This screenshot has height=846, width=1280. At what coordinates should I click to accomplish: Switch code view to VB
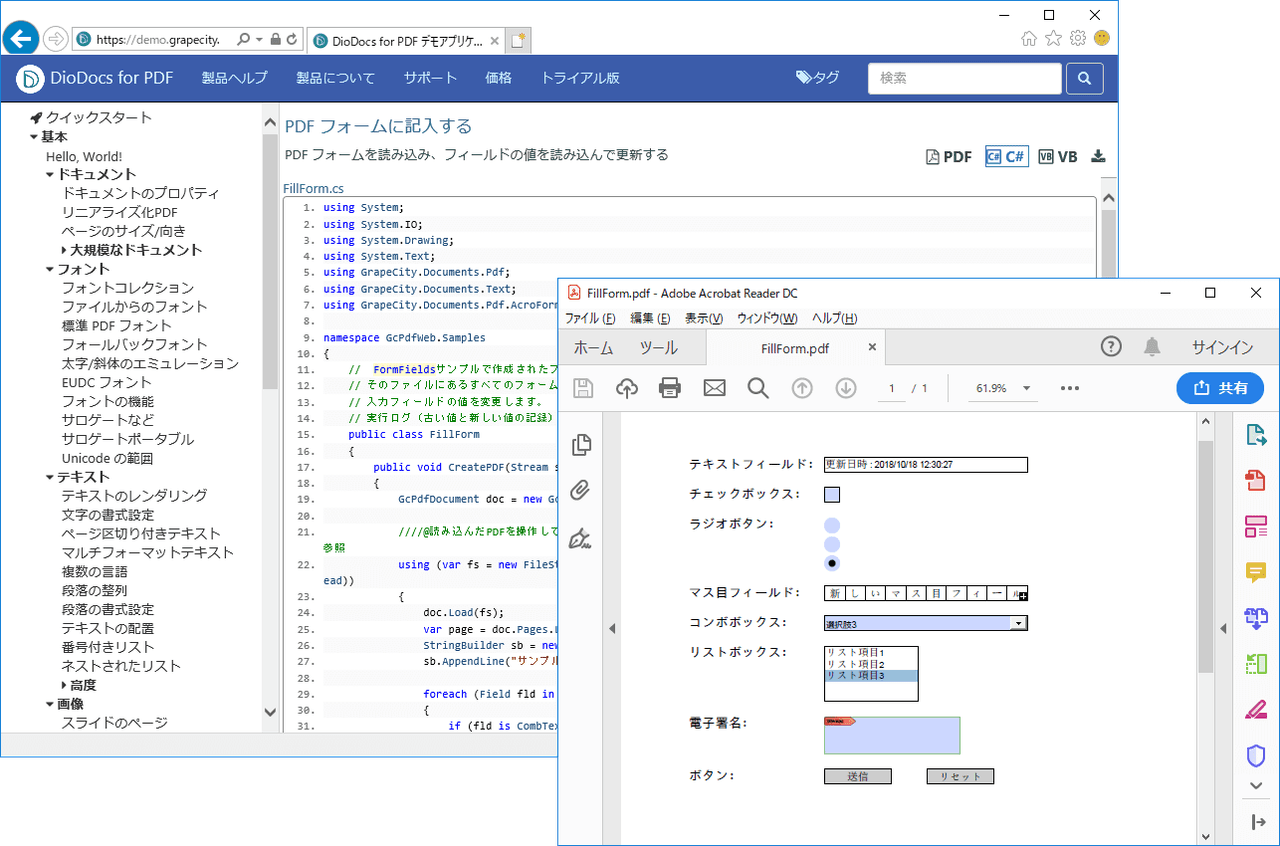click(x=1058, y=156)
